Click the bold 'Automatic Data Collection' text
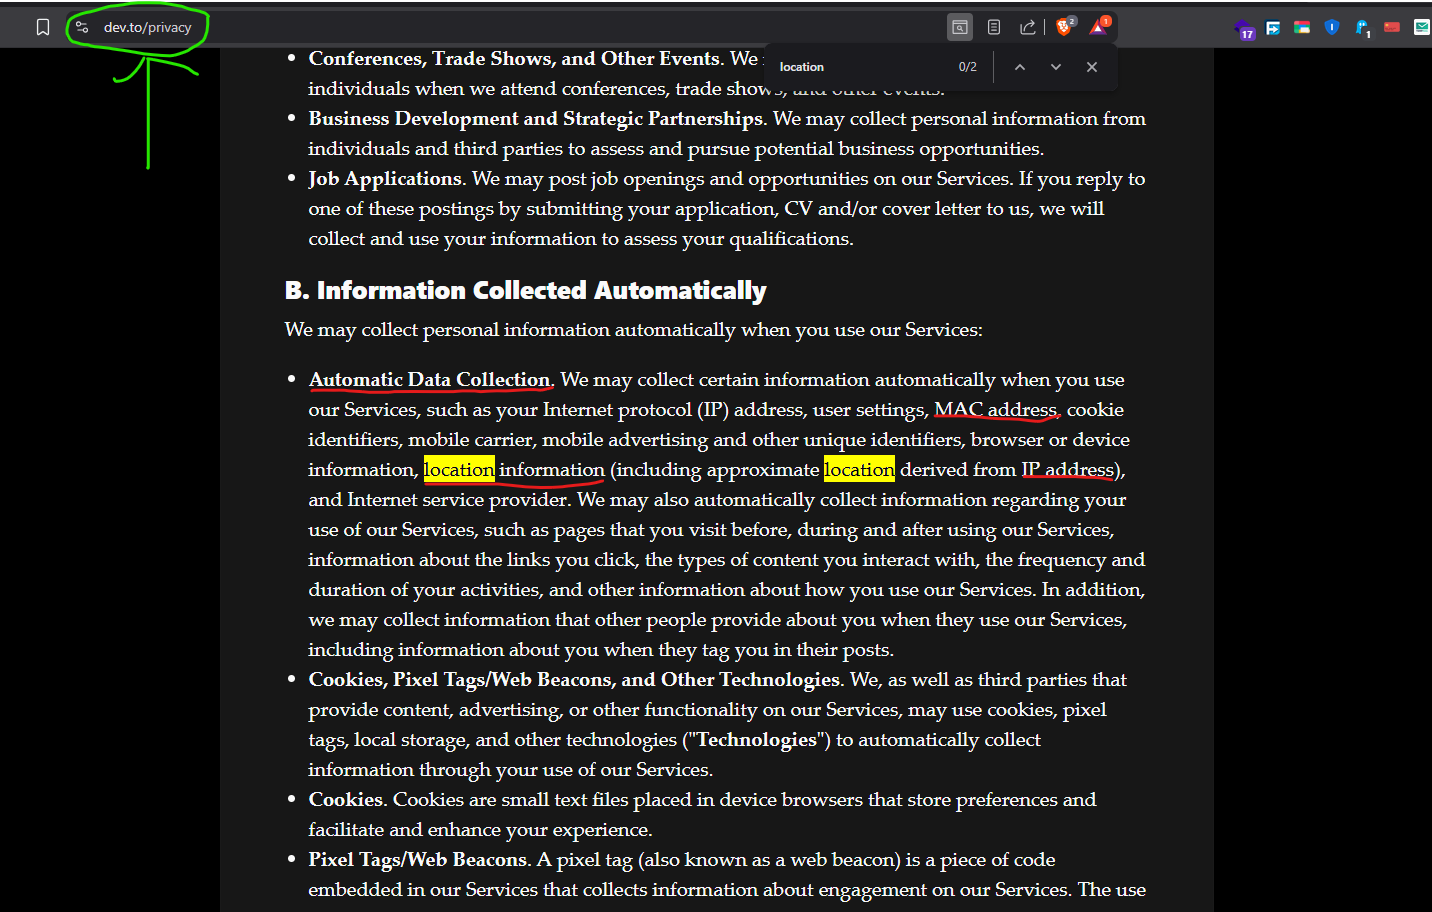1432x912 pixels. coord(430,380)
